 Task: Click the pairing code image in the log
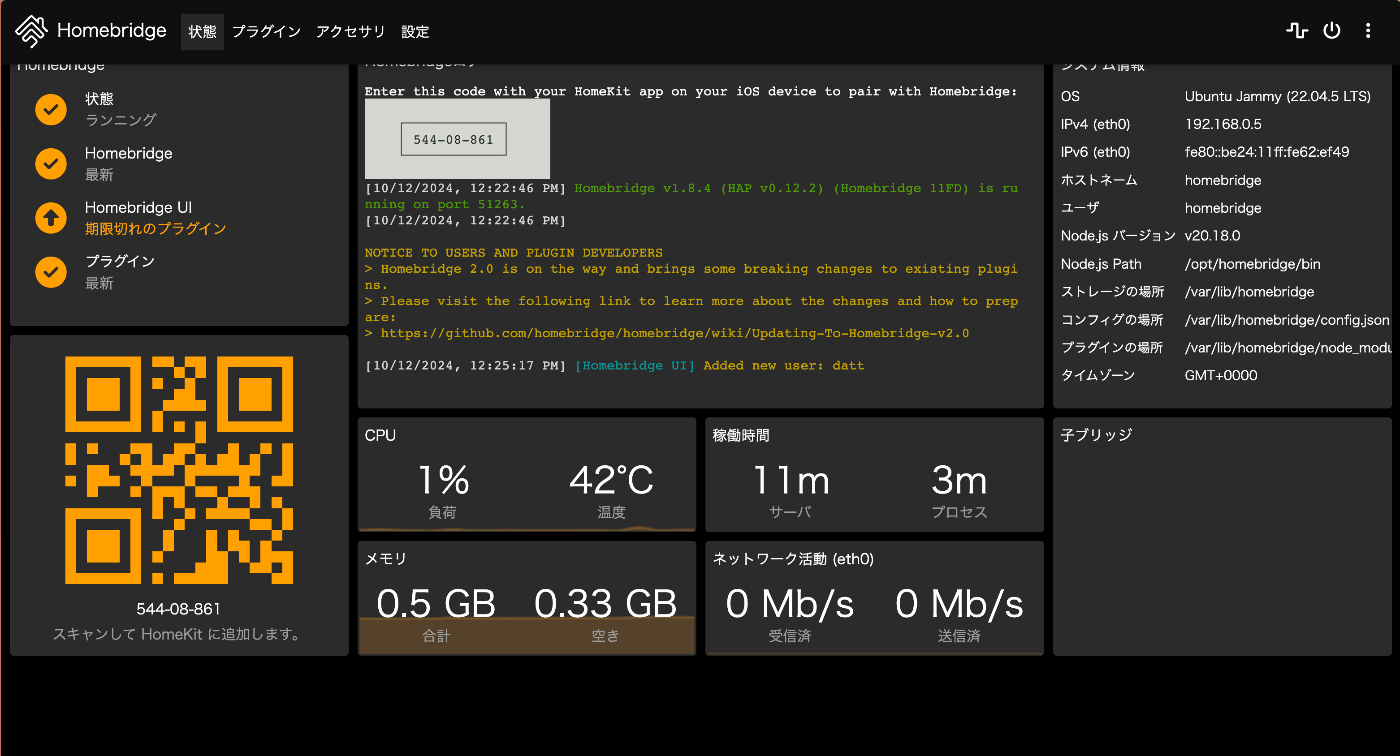pos(457,139)
